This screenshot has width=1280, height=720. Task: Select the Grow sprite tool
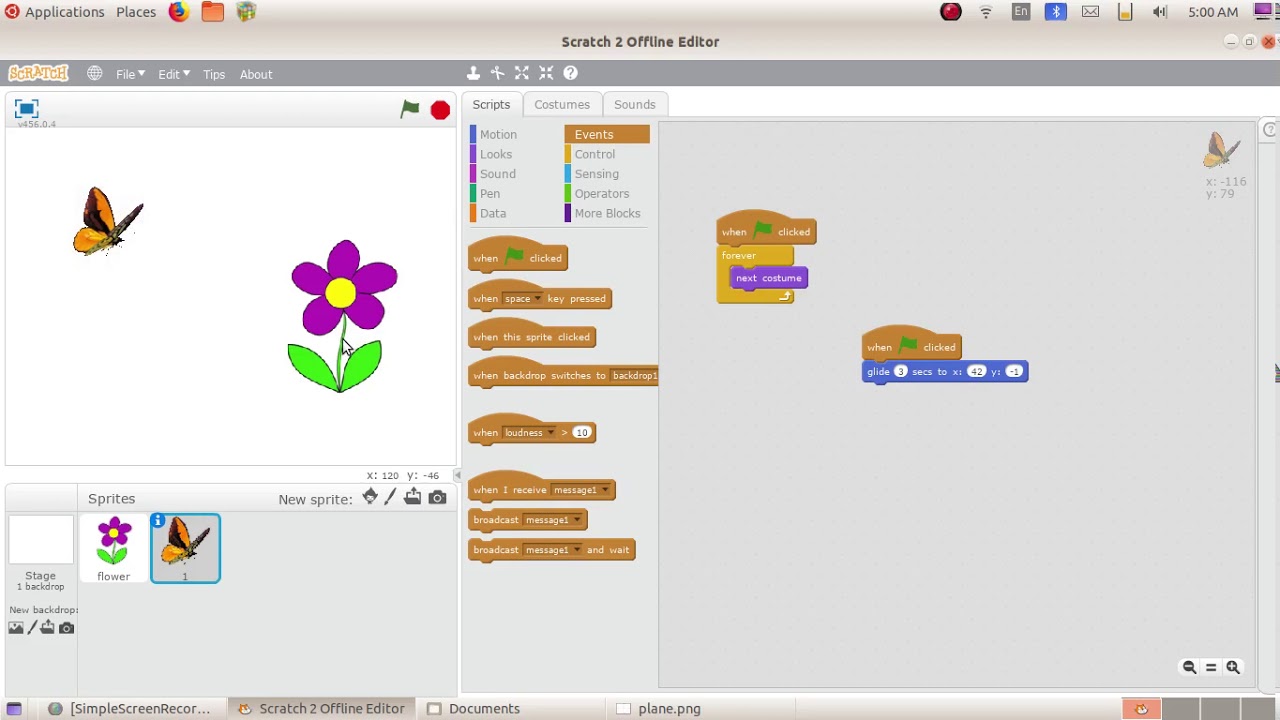click(522, 73)
